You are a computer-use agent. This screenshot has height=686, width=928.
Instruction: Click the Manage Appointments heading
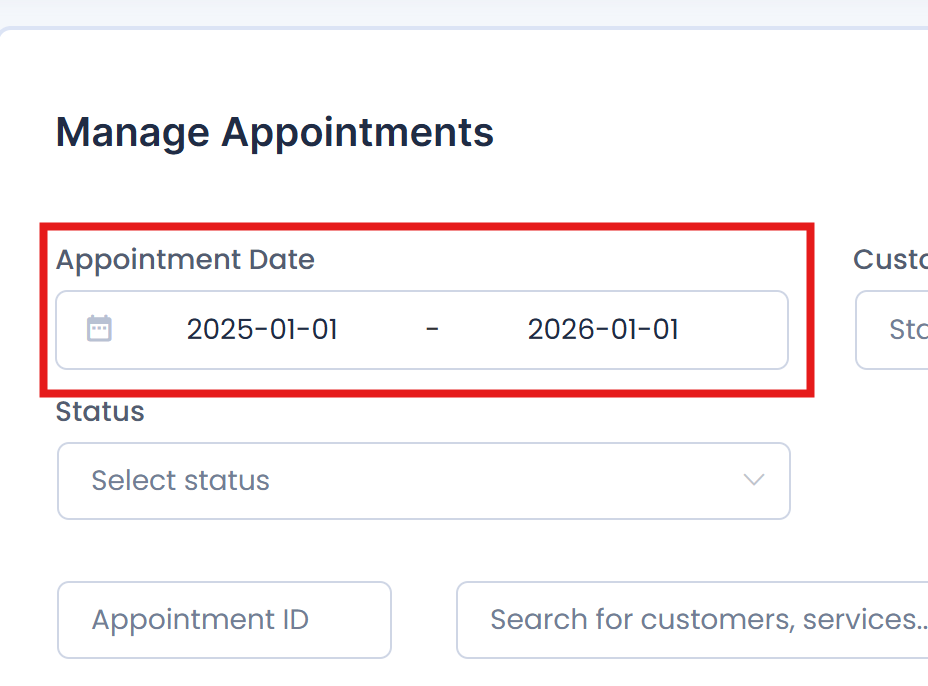click(x=275, y=132)
